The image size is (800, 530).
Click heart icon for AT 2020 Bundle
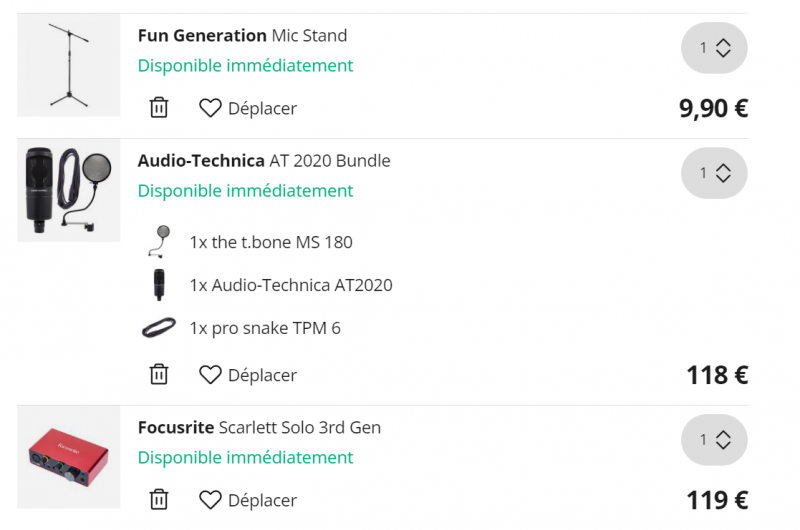point(210,375)
